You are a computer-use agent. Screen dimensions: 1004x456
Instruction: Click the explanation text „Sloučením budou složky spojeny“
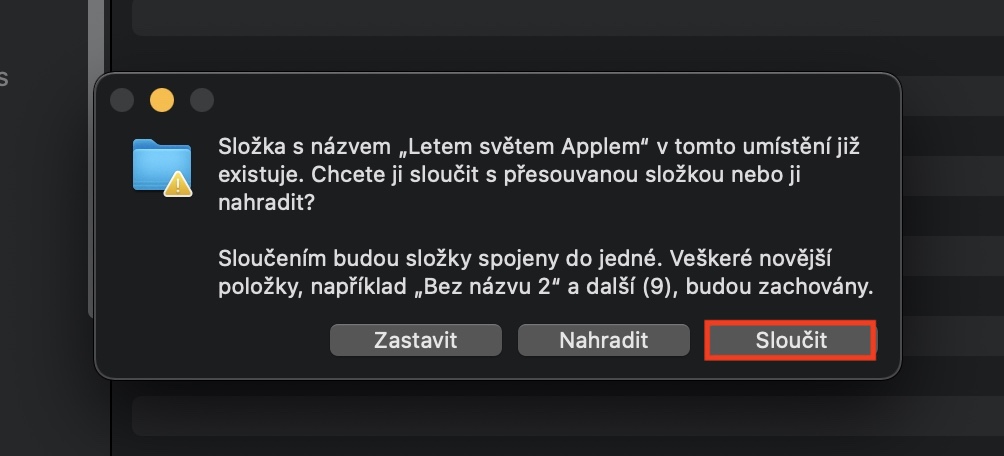coord(400,260)
